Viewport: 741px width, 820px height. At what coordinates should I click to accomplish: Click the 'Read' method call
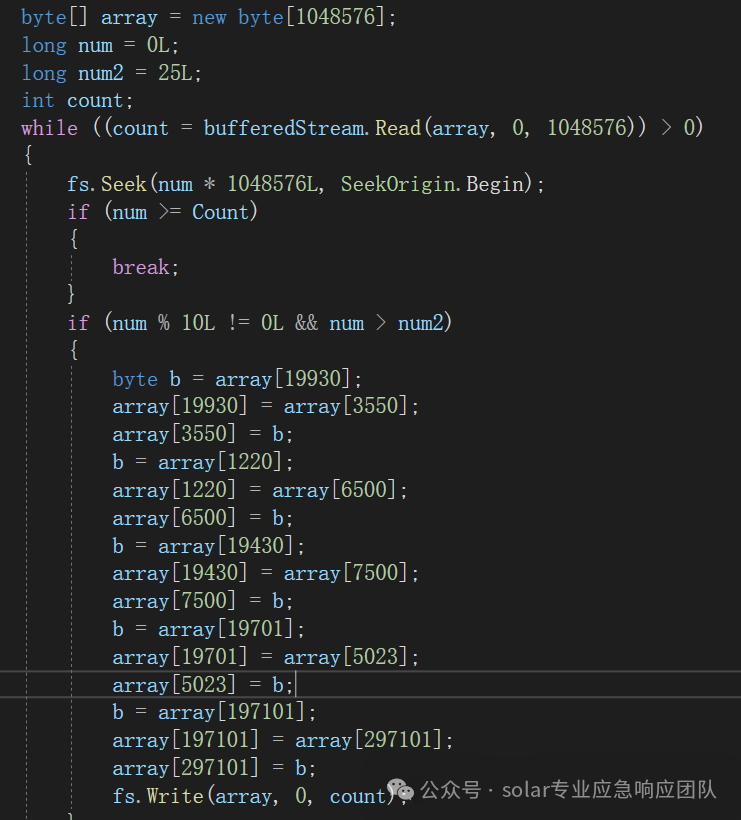(398, 128)
